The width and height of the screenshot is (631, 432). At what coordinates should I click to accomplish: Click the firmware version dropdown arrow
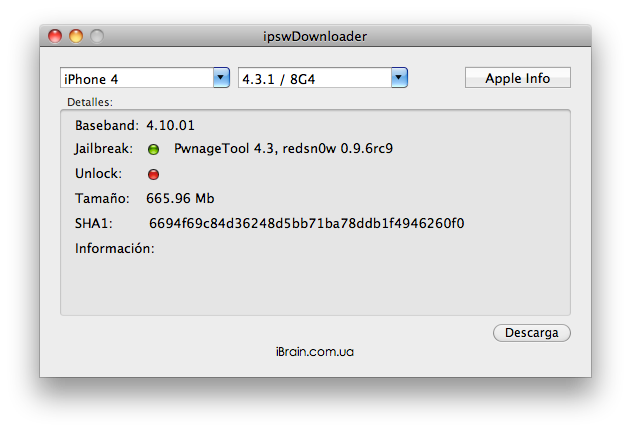point(399,78)
